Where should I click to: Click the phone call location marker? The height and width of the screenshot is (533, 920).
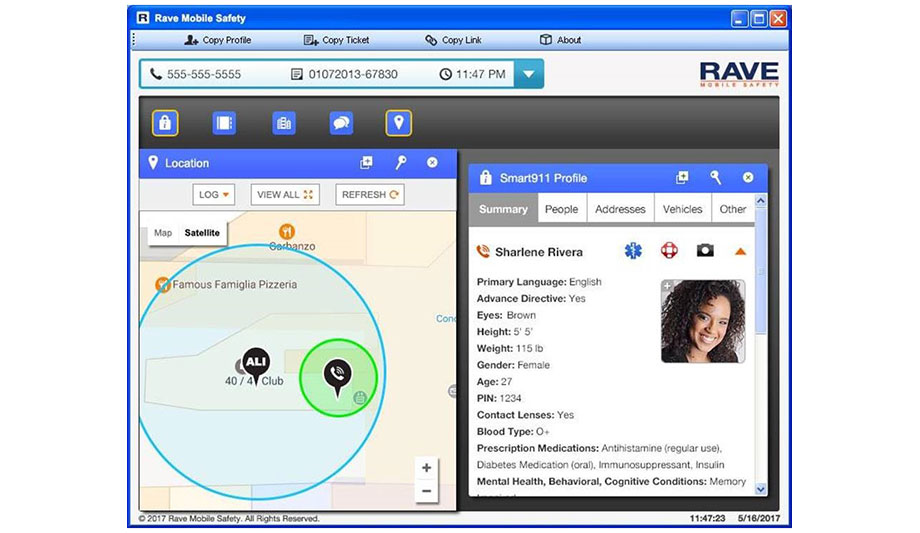[337, 378]
